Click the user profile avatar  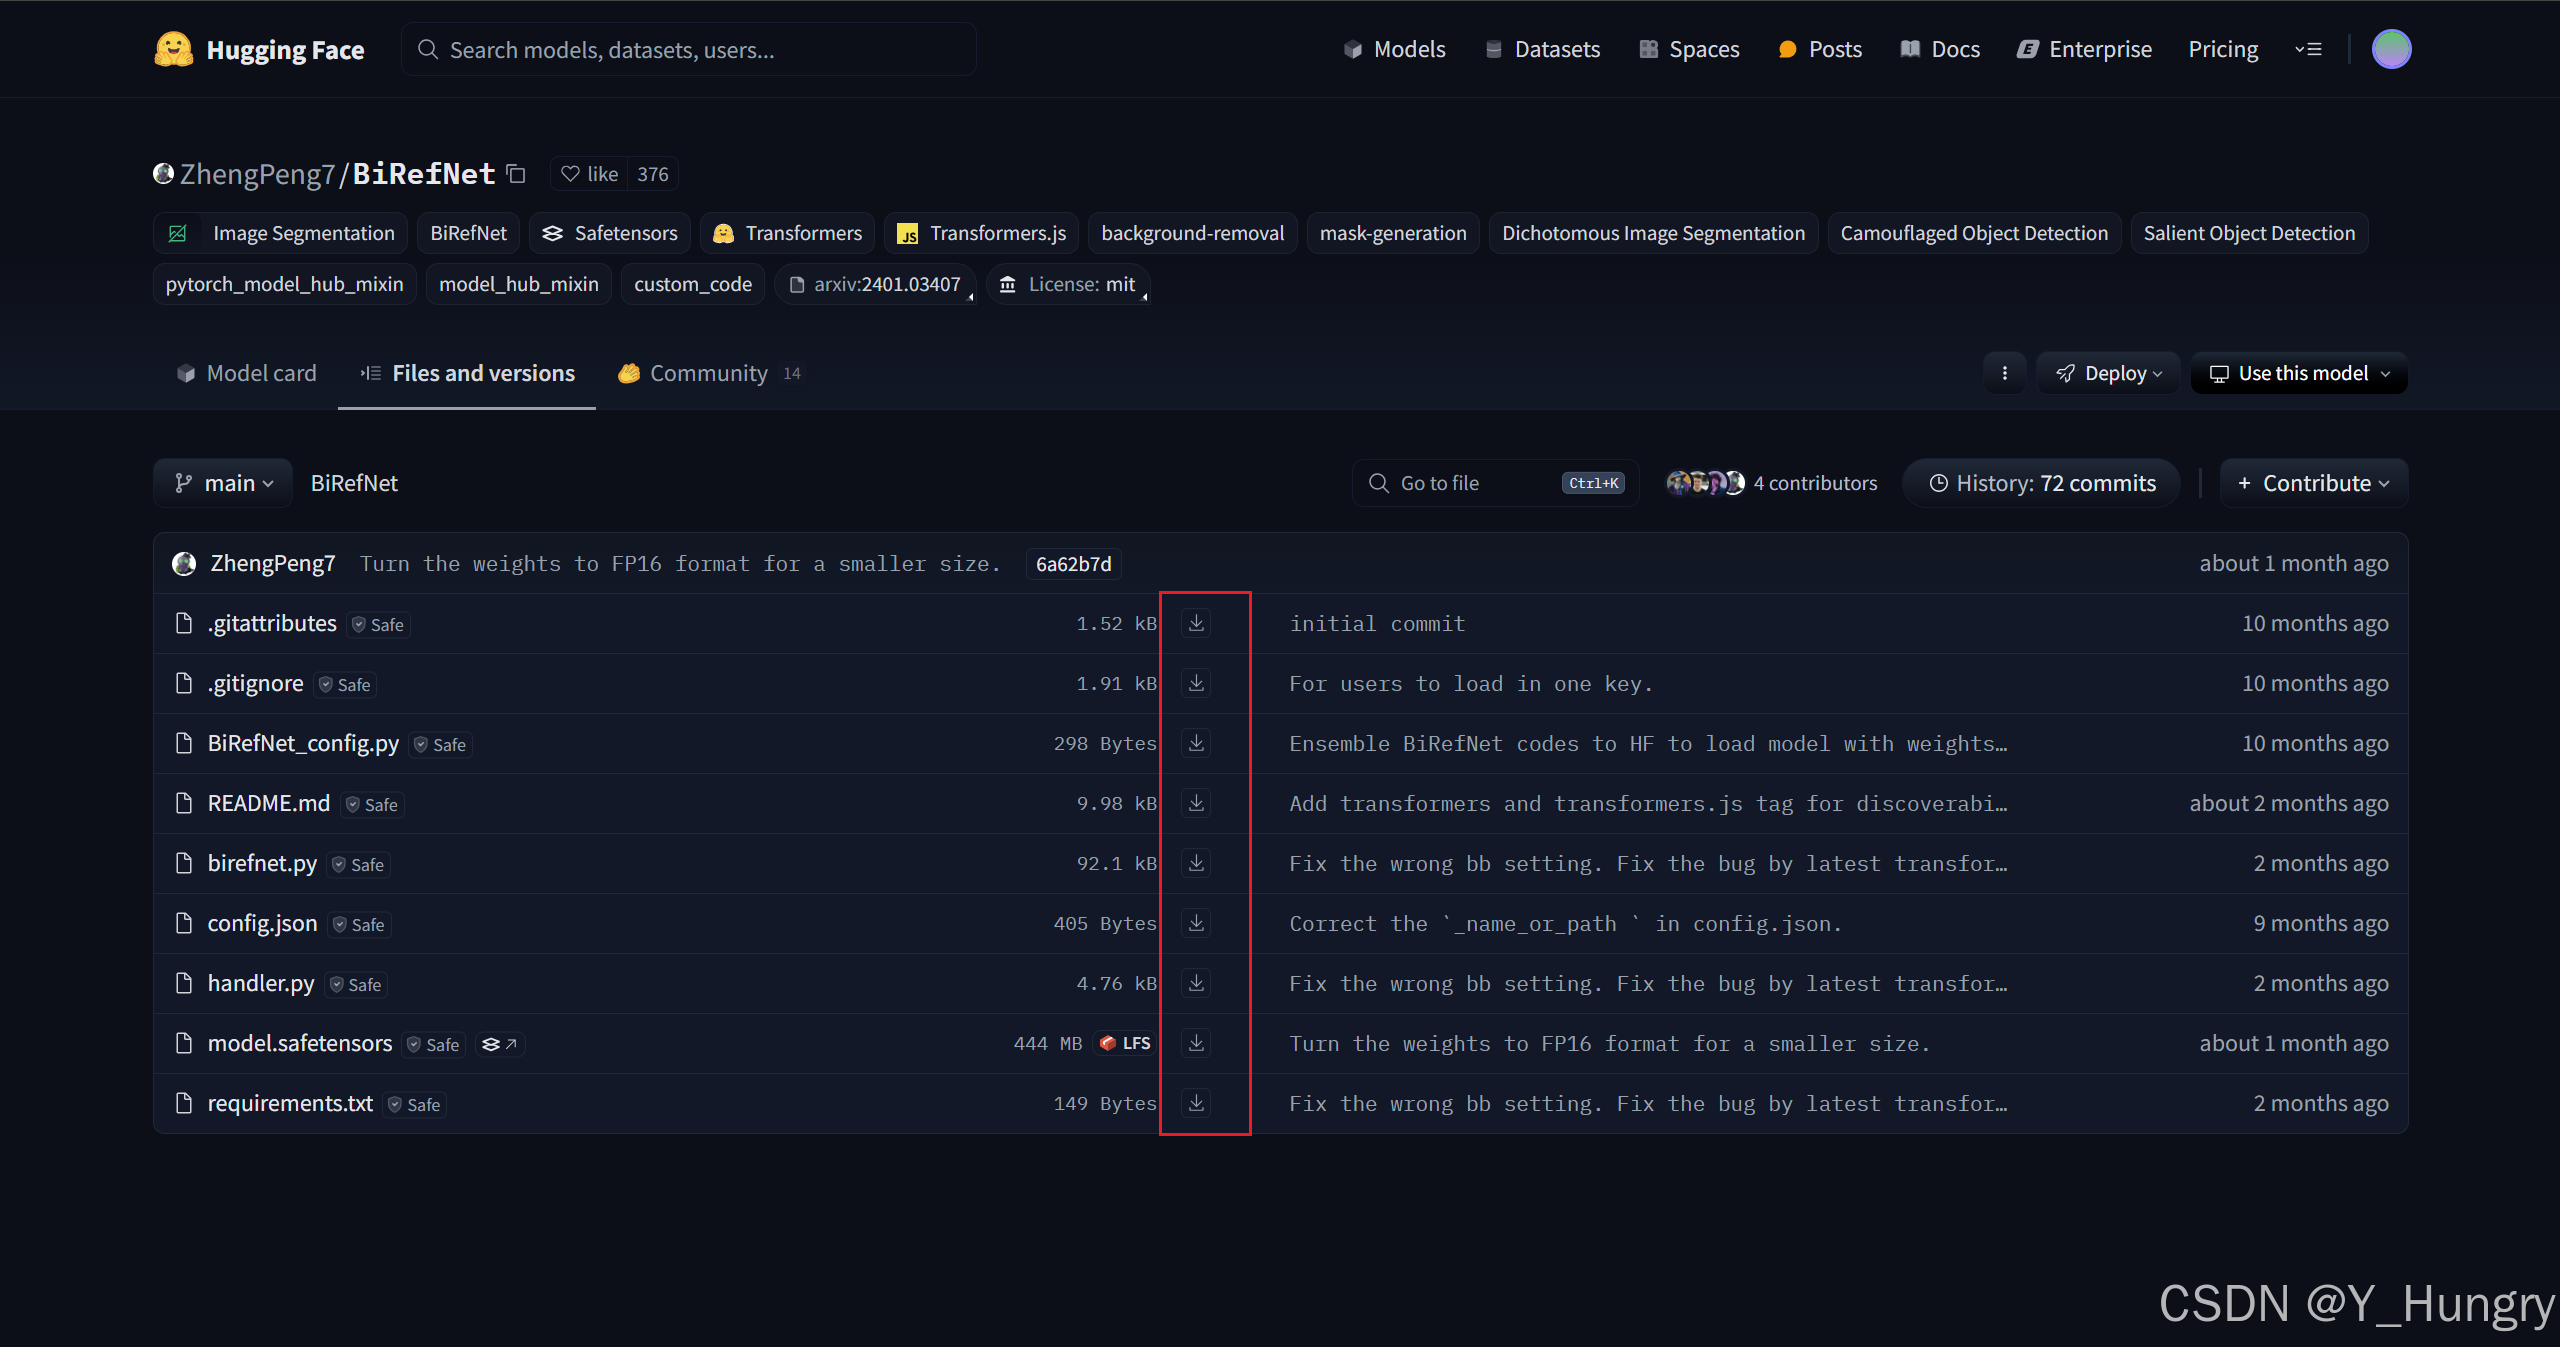2391,49
